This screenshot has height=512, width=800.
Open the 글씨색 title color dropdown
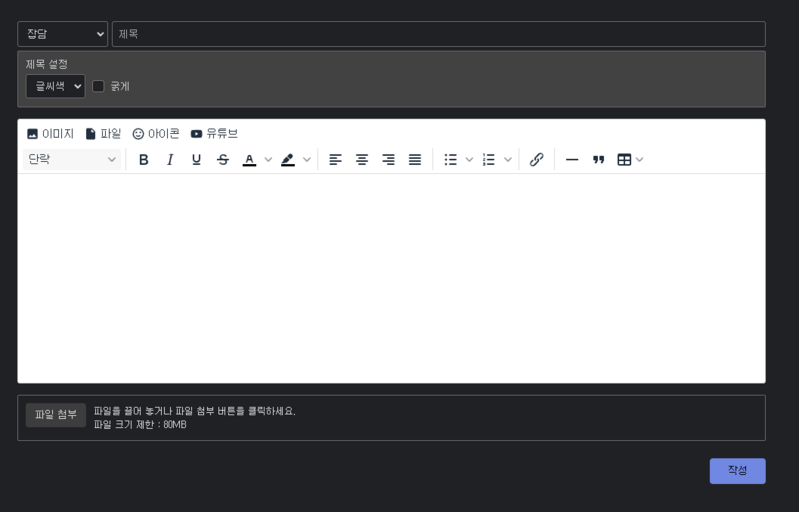pyautogui.click(x=56, y=86)
